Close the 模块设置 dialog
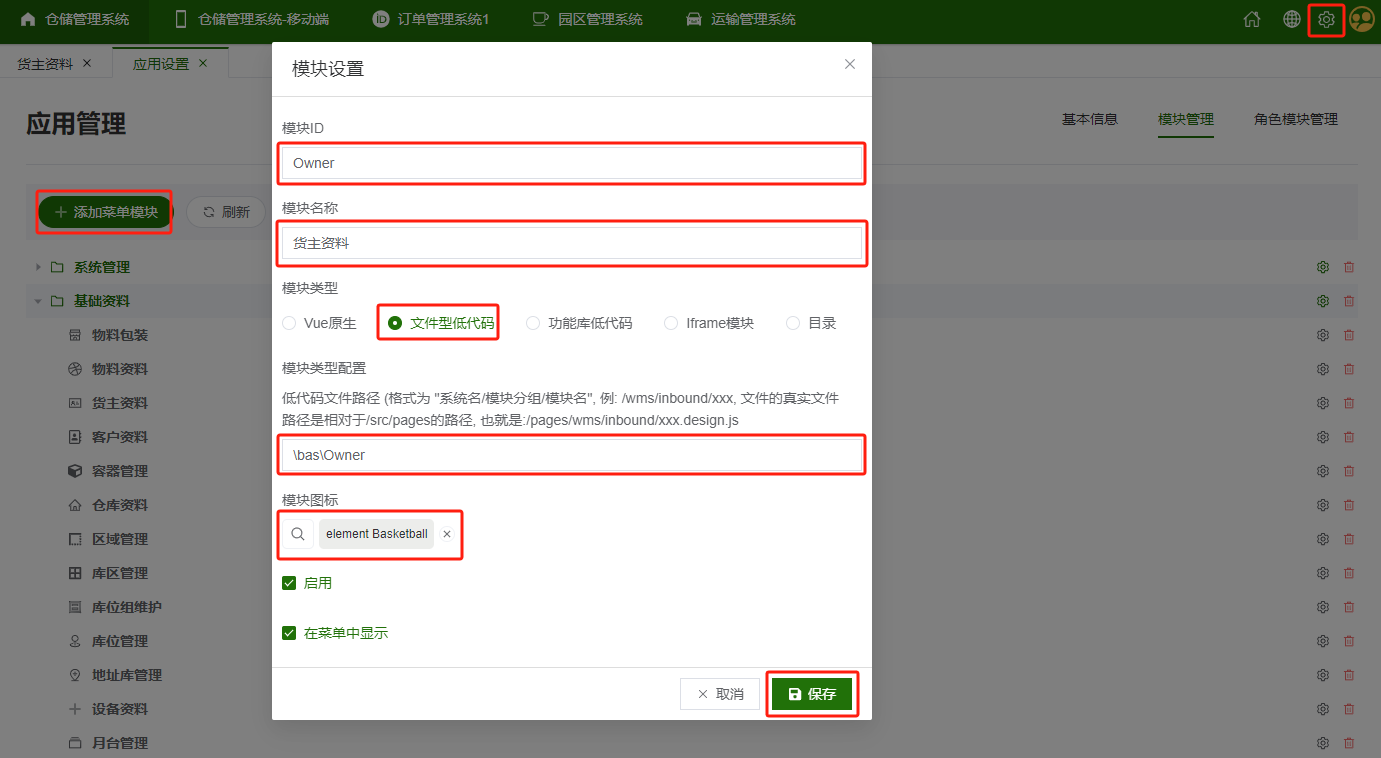1381x758 pixels. (x=850, y=64)
